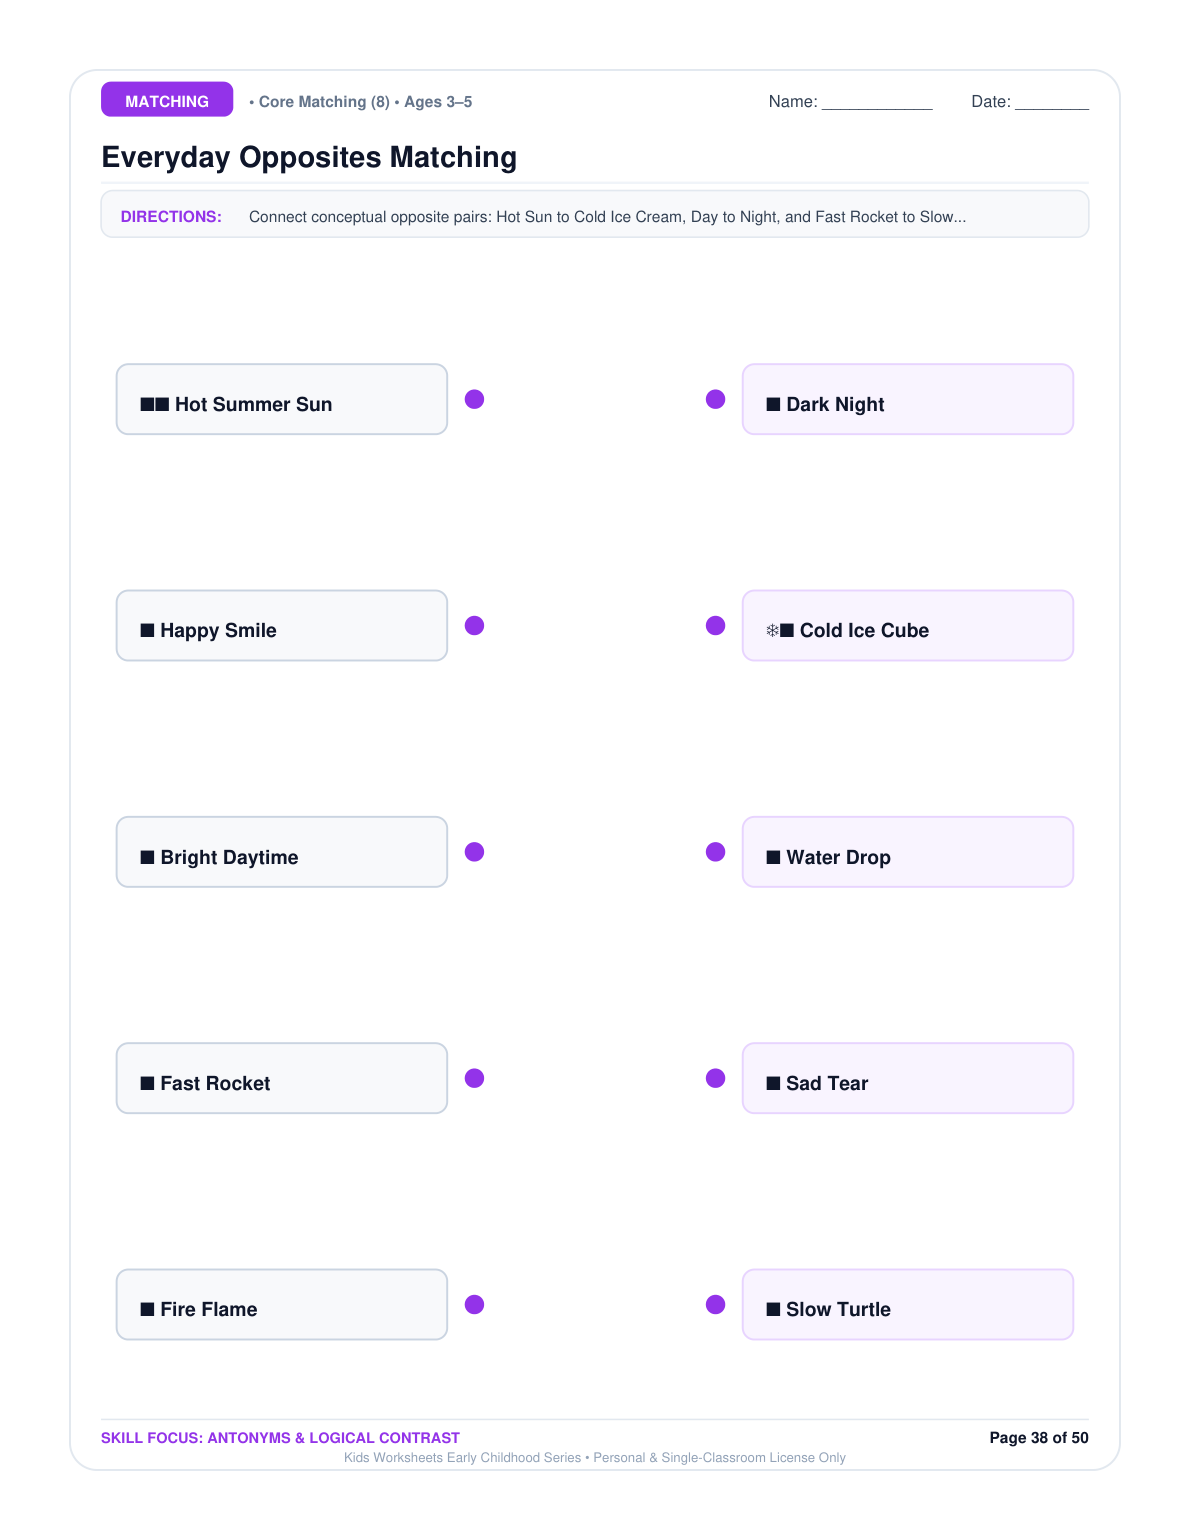Screen dimensions: 1190x1540
Task: Select the Dark Night card
Action: click(908, 399)
